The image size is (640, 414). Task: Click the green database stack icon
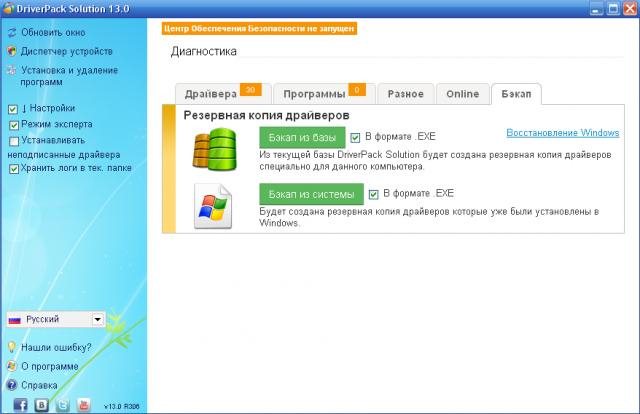click(x=214, y=147)
